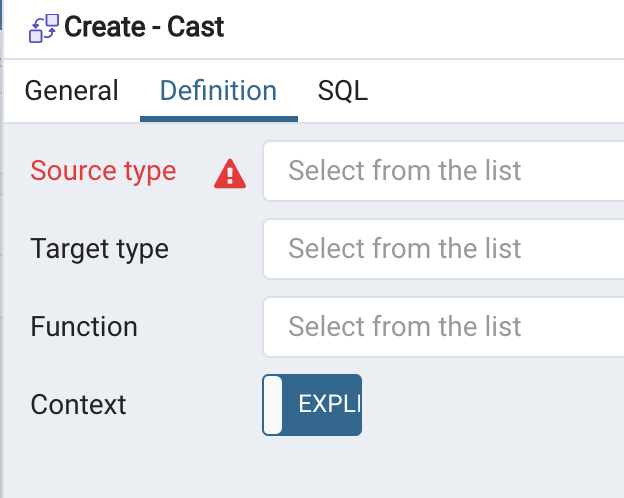Click the red Source type label
This screenshot has width=624, height=498.
103,171
